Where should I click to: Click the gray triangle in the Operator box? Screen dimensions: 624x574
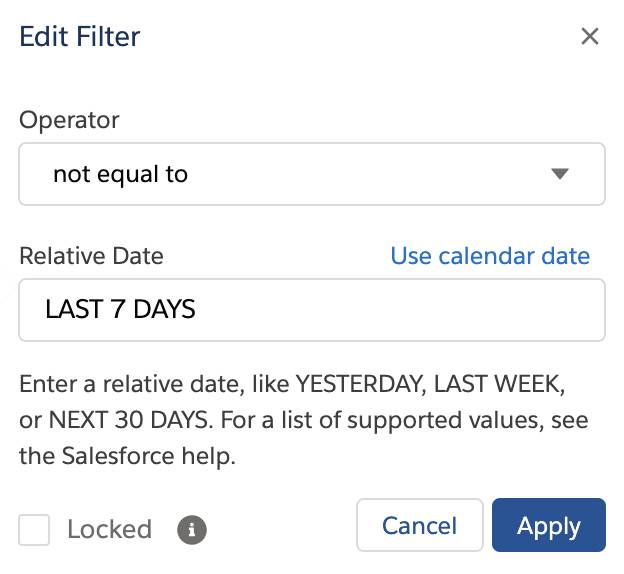(x=560, y=174)
